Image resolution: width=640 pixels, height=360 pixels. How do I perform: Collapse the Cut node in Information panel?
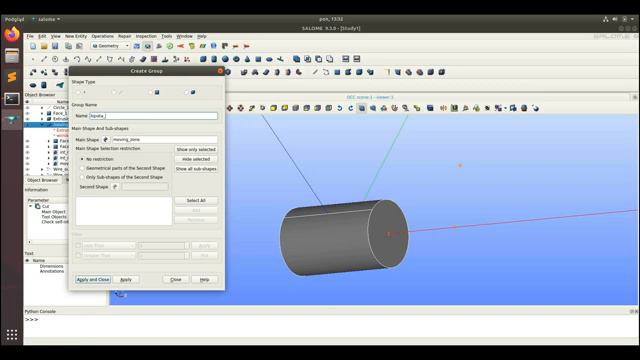31,207
